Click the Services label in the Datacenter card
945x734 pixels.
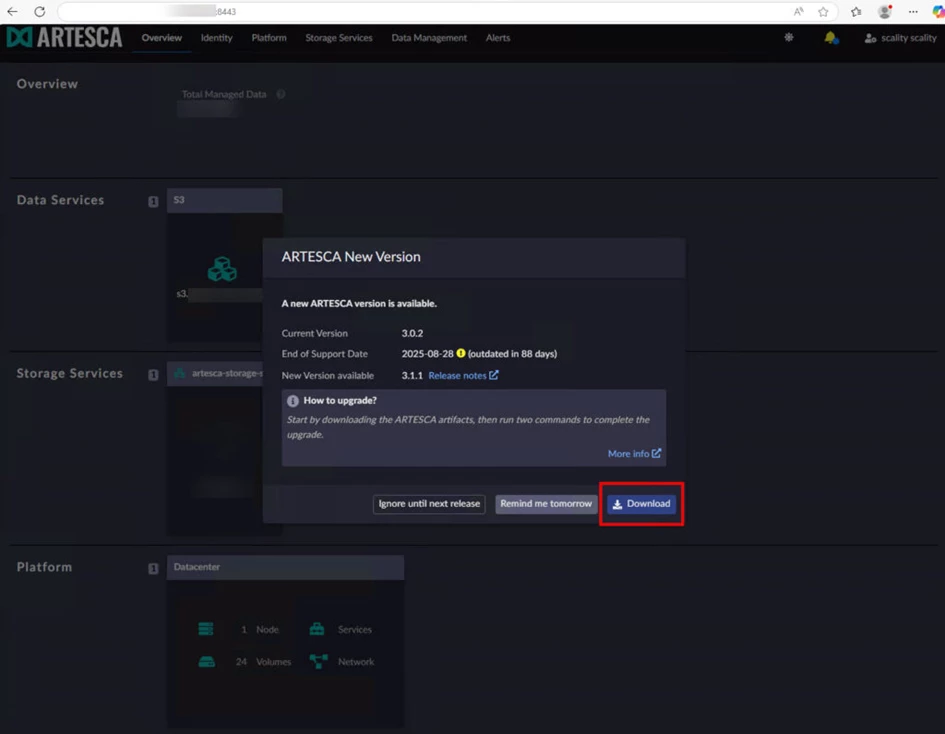[x=354, y=630]
